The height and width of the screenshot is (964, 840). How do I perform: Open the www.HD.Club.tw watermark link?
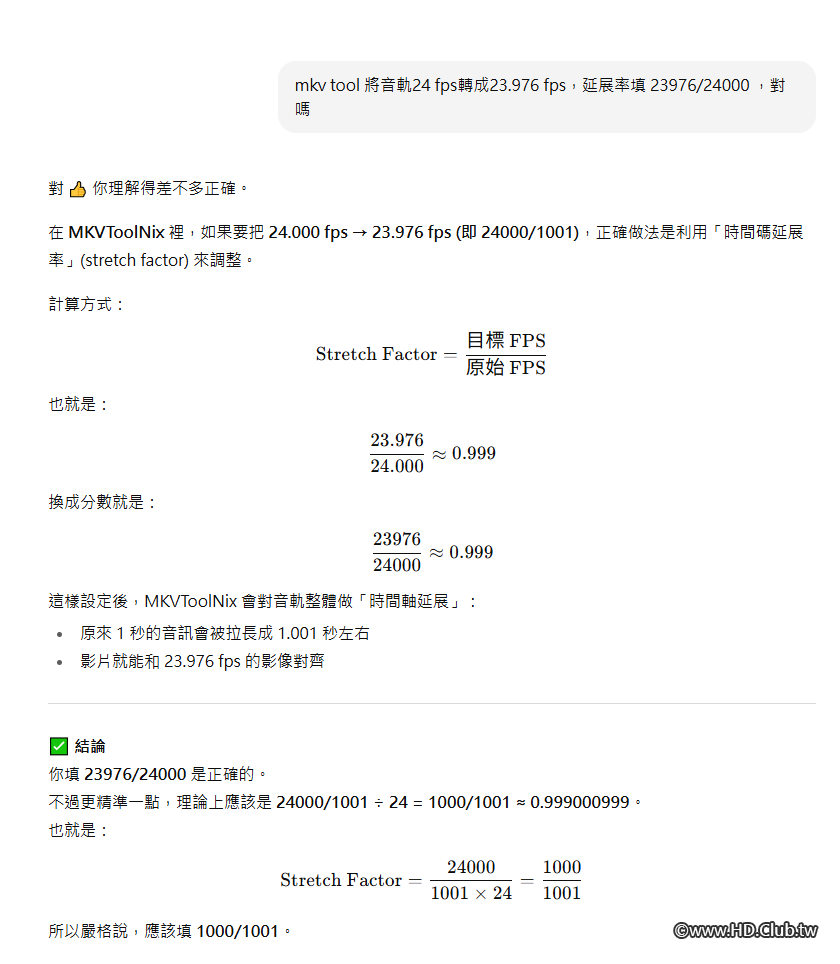point(753,931)
